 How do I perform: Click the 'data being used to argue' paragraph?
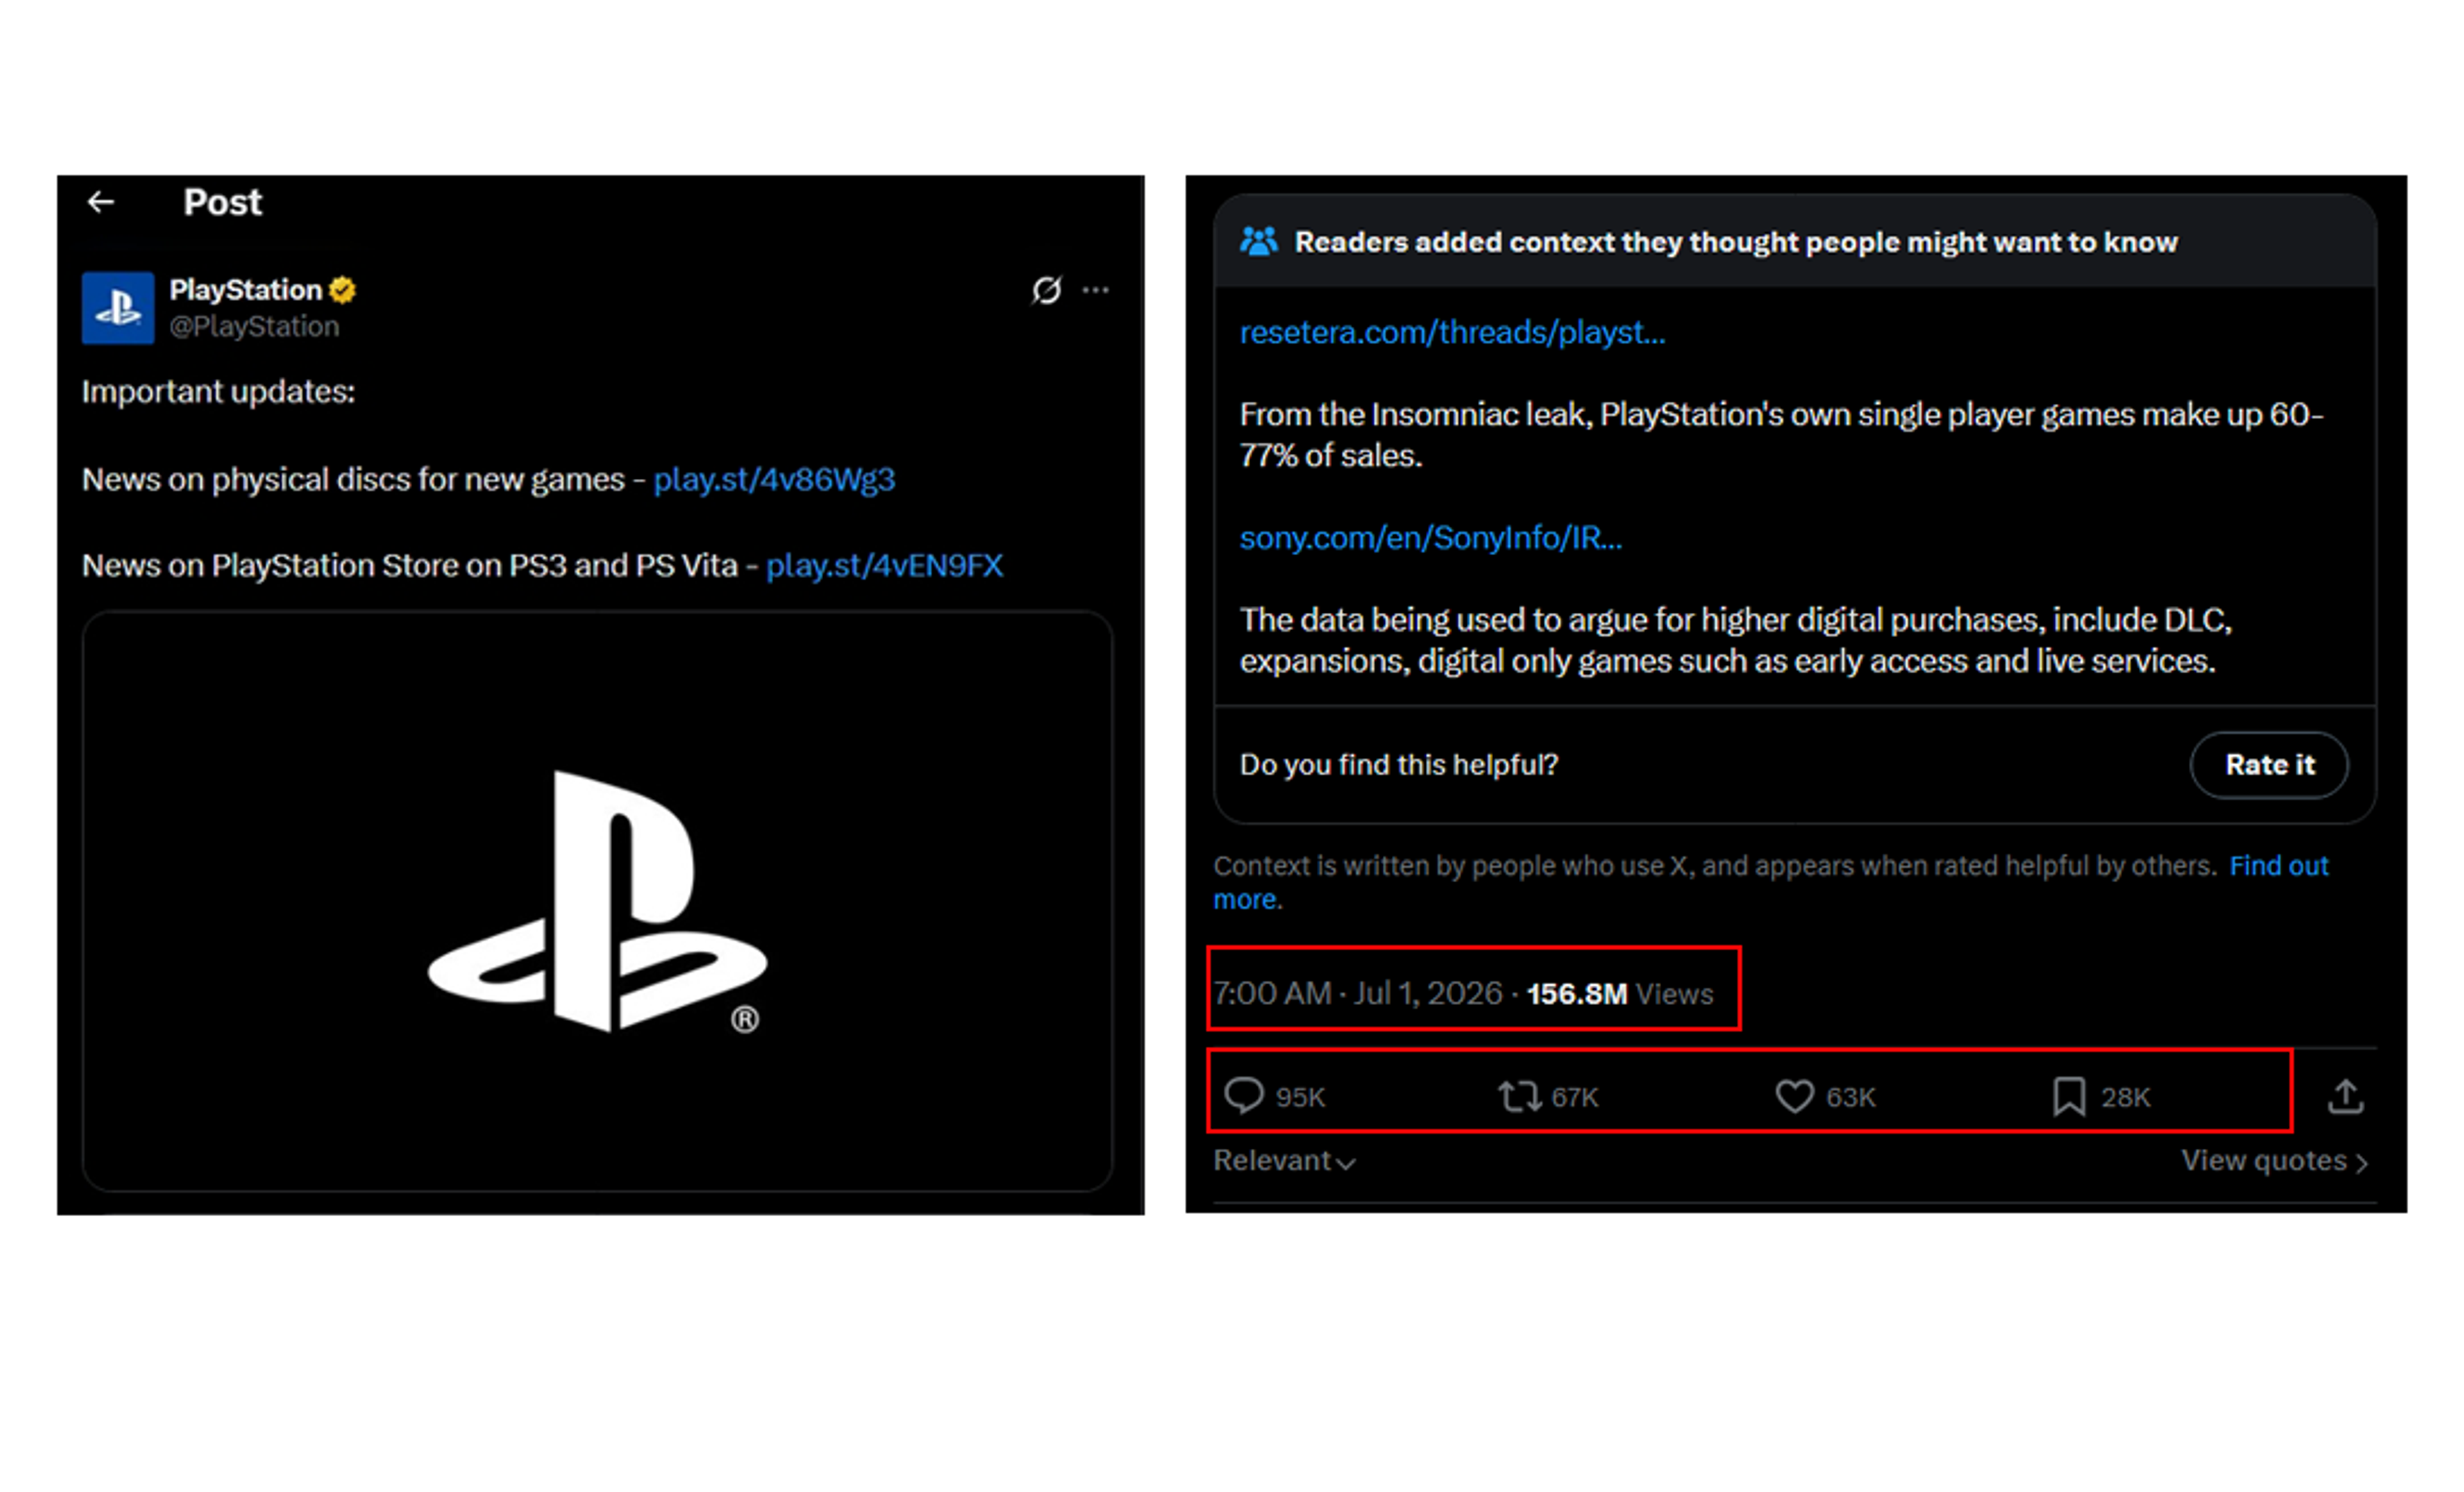(x=1735, y=641)
